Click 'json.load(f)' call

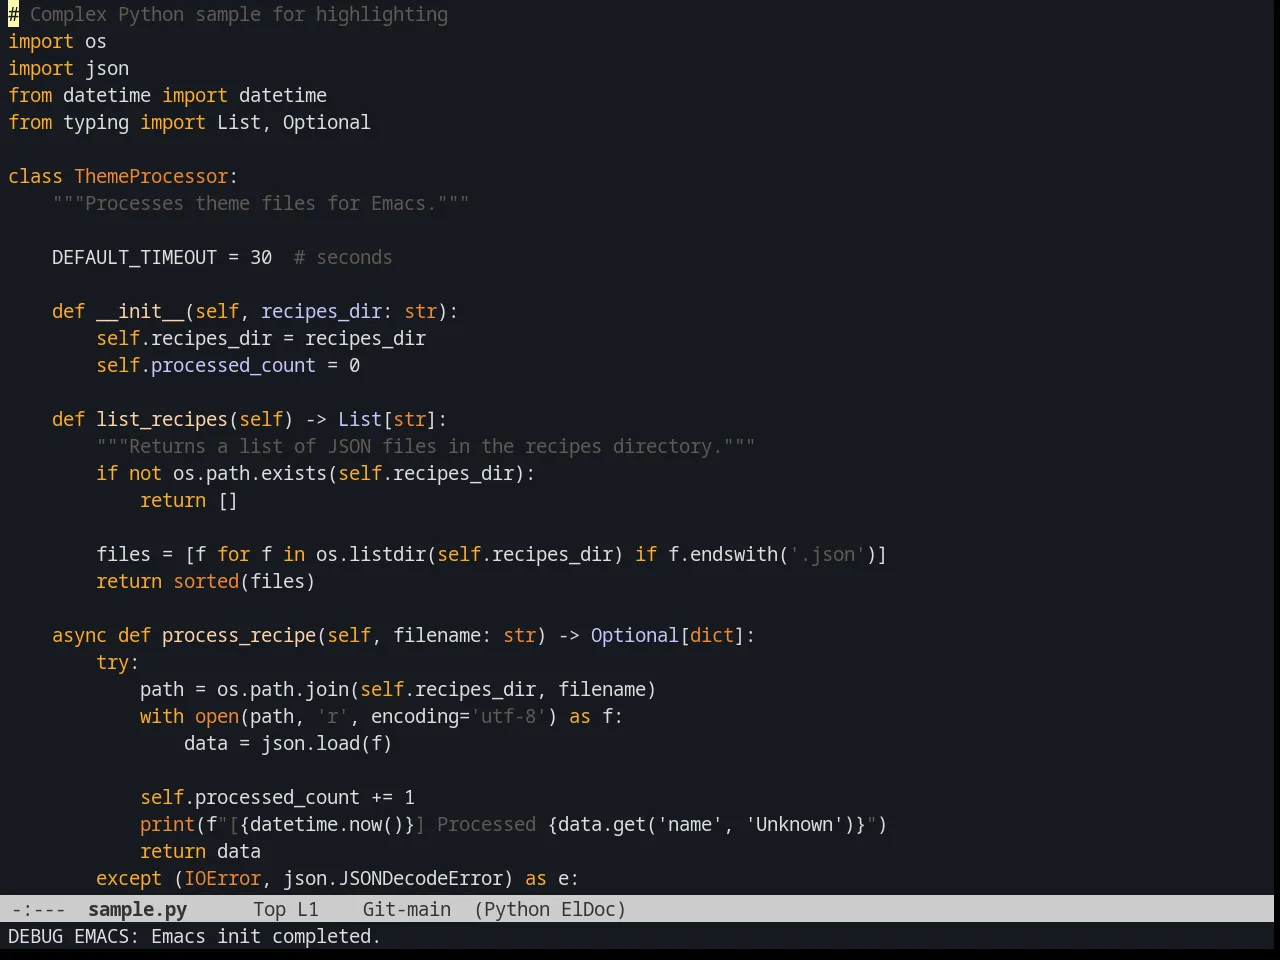pos(327,743)
